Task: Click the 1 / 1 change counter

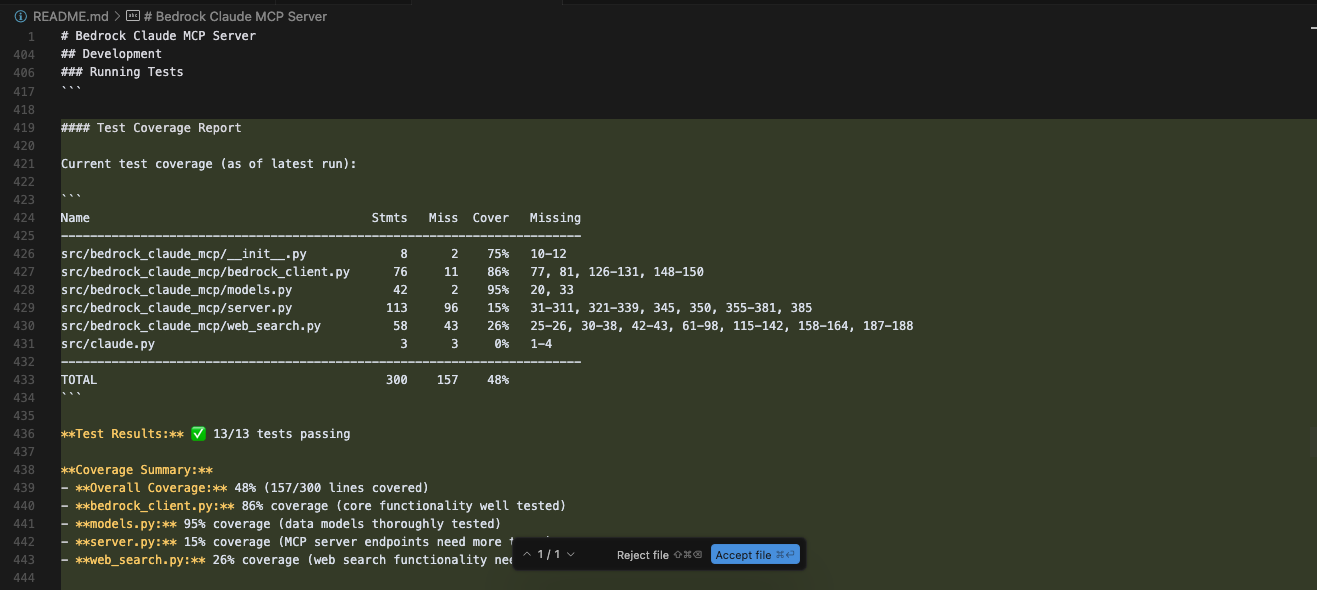Action: click(x=549, y=555)
